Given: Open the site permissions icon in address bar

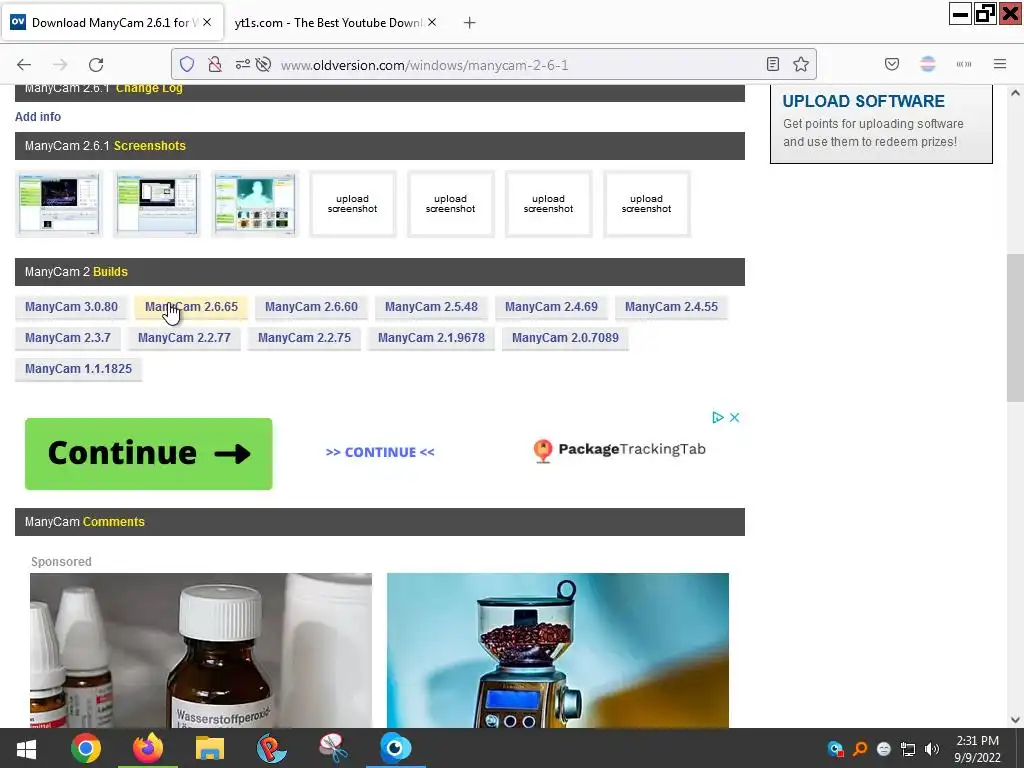Looking at the screenshot, I should click(242, 65).
